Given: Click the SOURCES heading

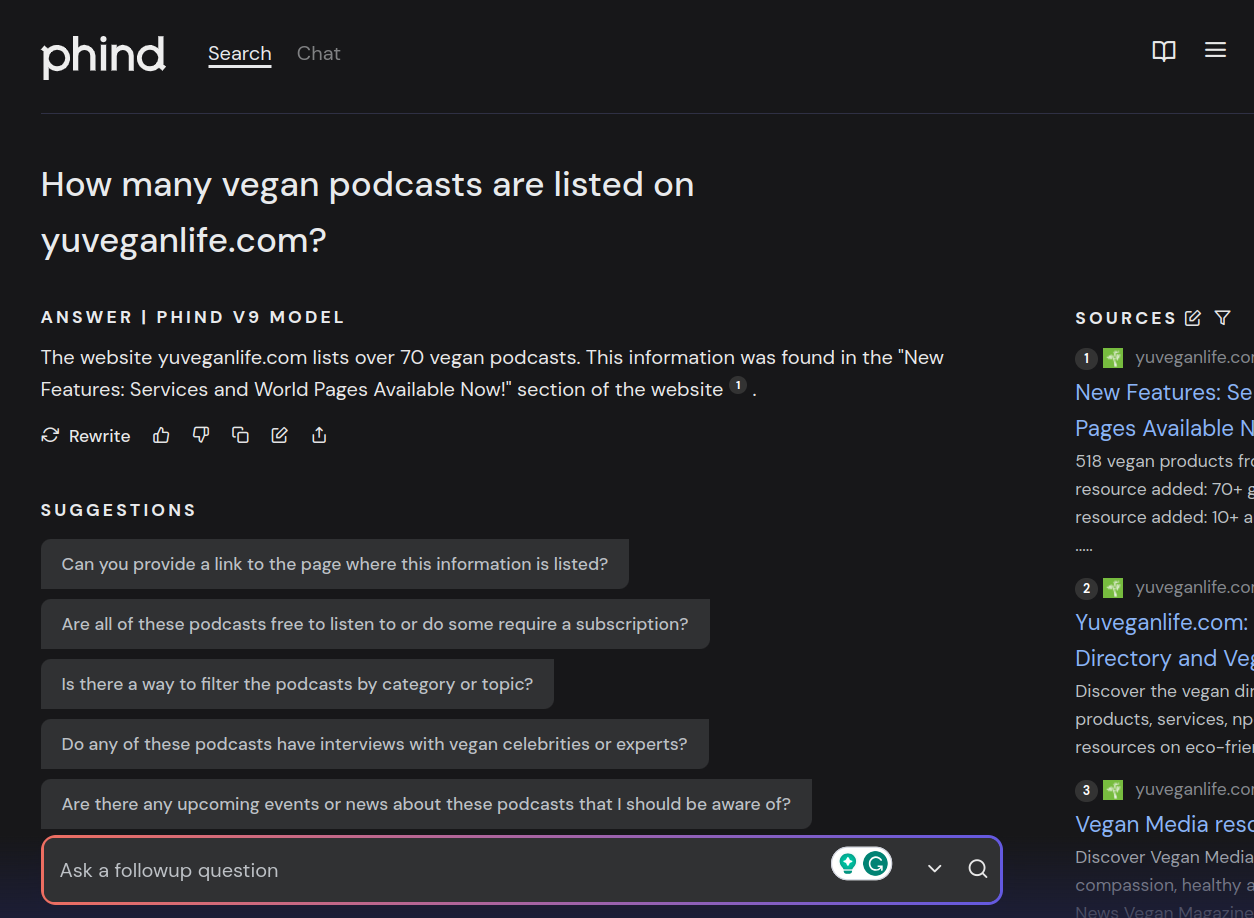Looking at the screenshot, I should pos(1126,318).
